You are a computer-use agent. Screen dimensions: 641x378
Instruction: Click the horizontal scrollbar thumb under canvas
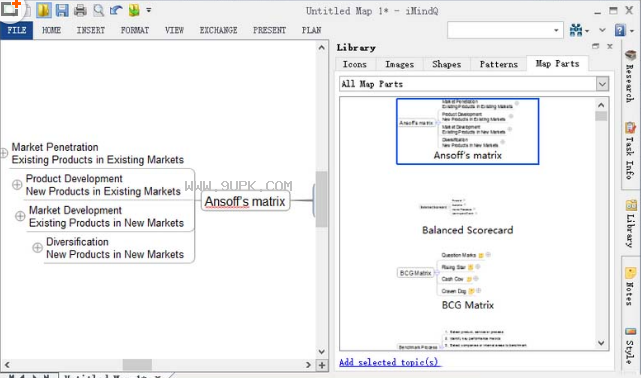point(137,365)
